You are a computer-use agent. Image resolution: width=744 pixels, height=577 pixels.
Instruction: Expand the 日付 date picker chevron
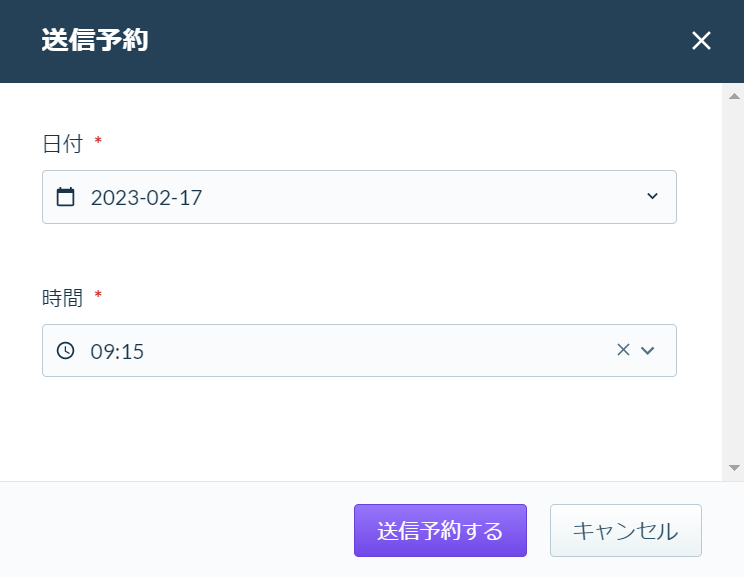click(x=652, y=196)
